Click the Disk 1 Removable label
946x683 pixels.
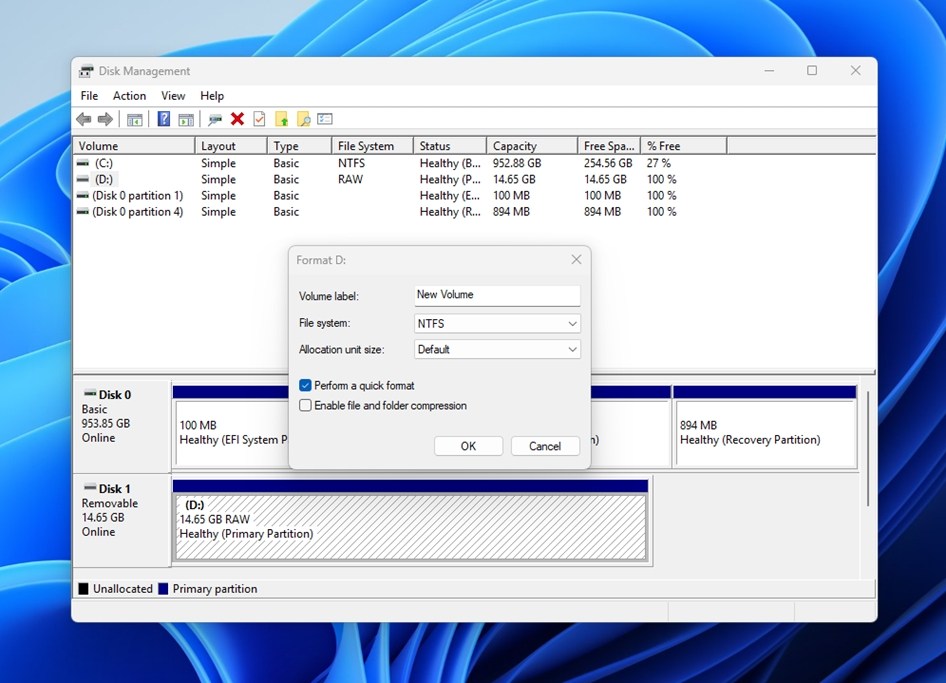(x=122, y=520)
